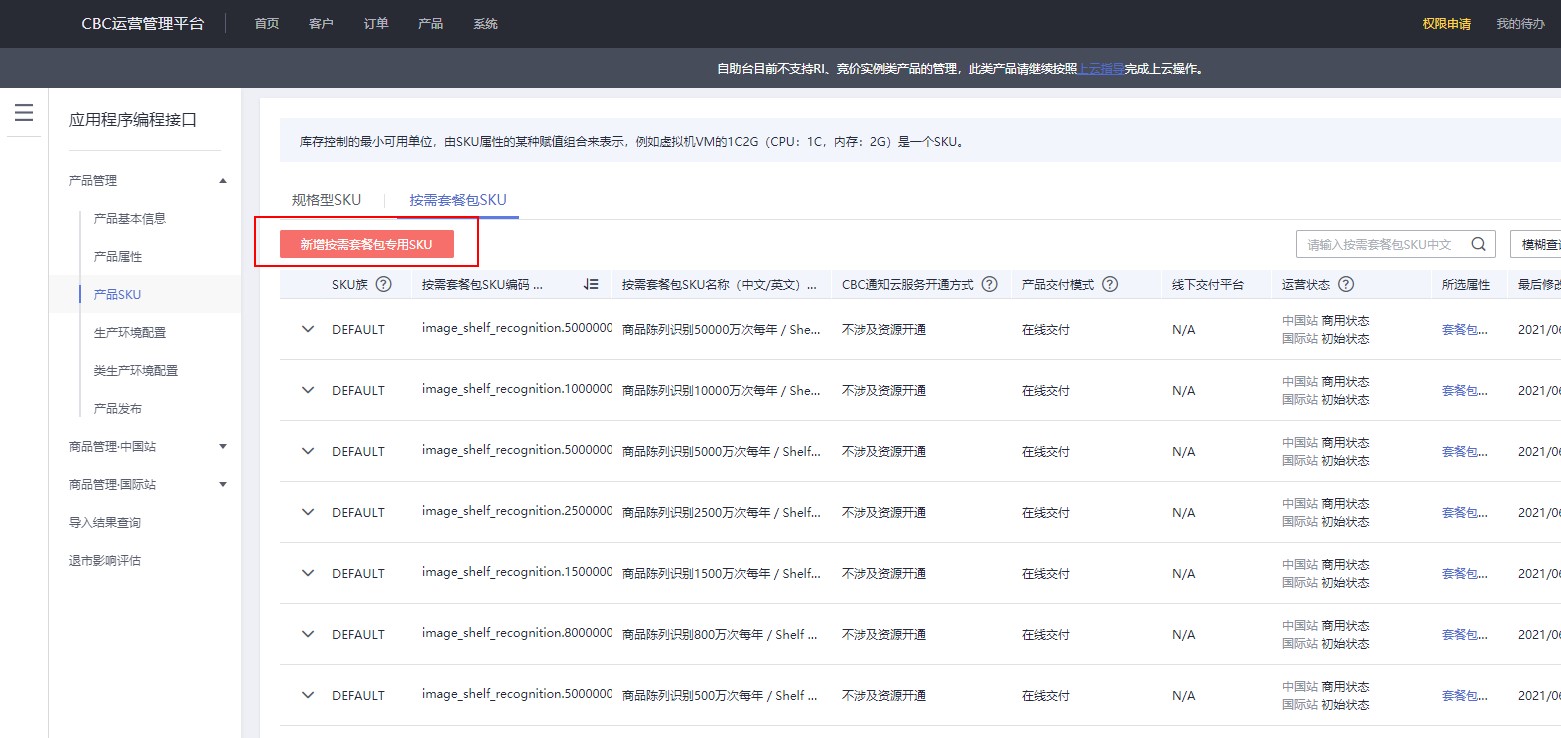The image size is (1561, 738).
Task: Open the 客户 top menu
Action: pyautogui.click(x=321, y=24)
